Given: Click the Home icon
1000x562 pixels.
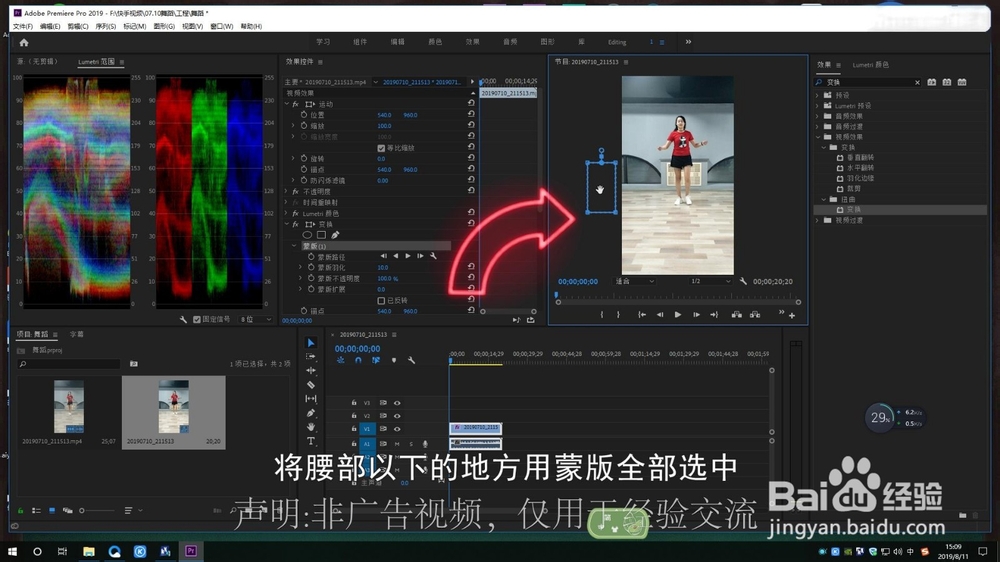Looking at the screenshot, I should pyautogui.click(x=24, y=43).
